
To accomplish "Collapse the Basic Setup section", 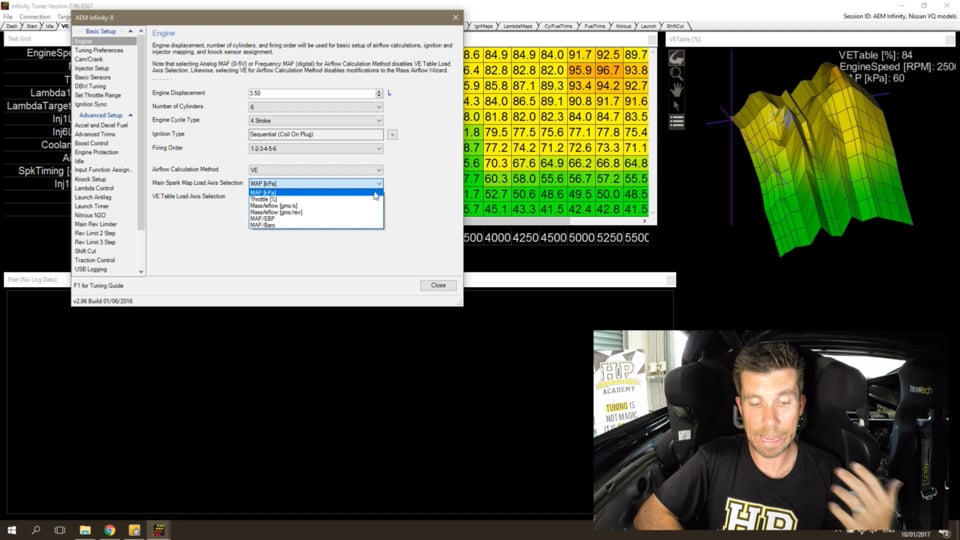I will (x=130, y=31).
